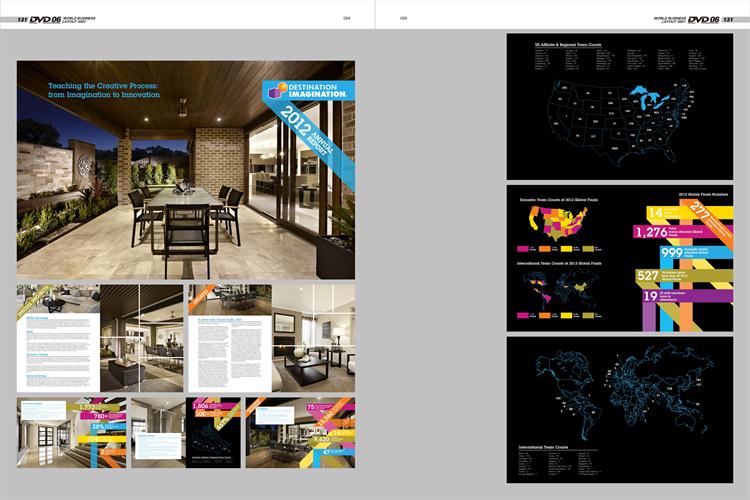Click the DVD 06 logo on left page header
Screen dimensions: 750x500
(46, 18)
